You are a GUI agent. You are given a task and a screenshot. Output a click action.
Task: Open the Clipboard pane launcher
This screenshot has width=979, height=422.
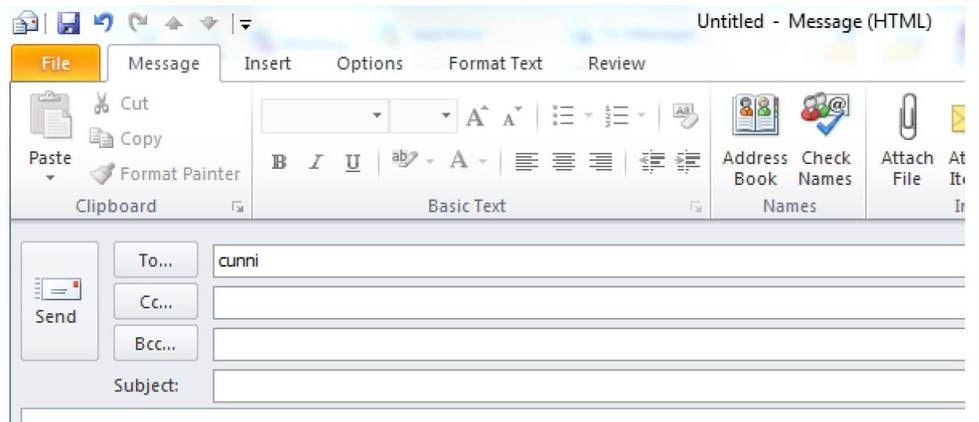[x=237, y=208]
